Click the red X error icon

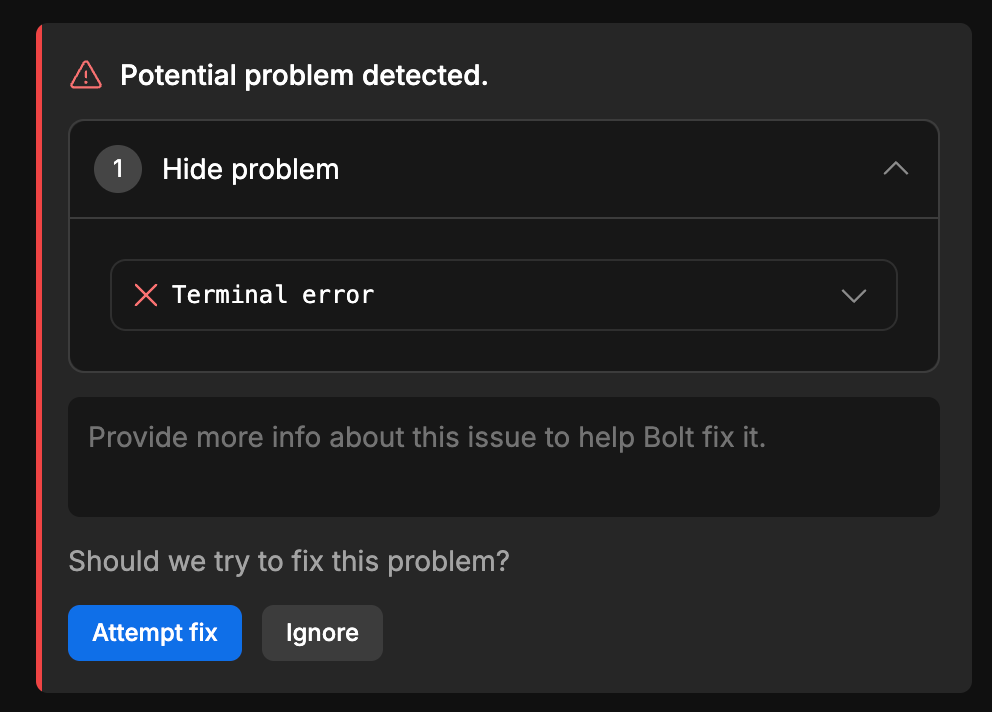(146, 295)
